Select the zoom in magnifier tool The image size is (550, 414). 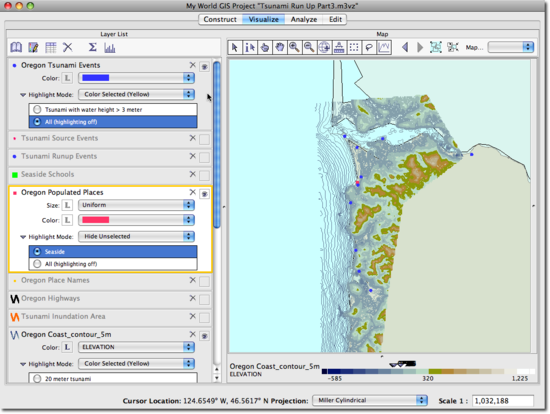coord(294,47)
